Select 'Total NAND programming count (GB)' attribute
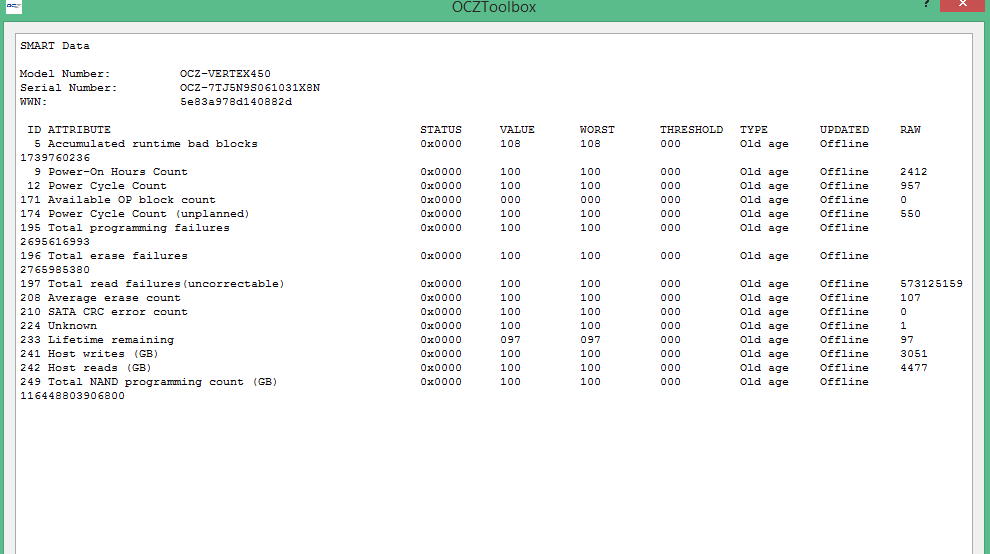This screenshot has width=990, height=554. 163,382
